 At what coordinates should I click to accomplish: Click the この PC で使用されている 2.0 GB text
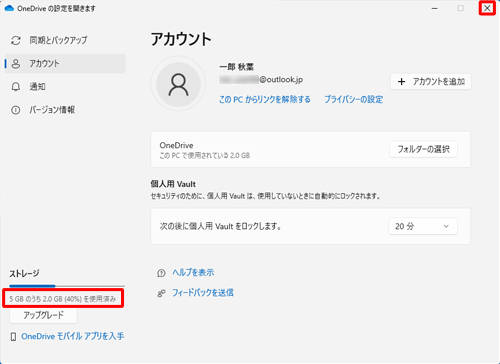point(205,155)
